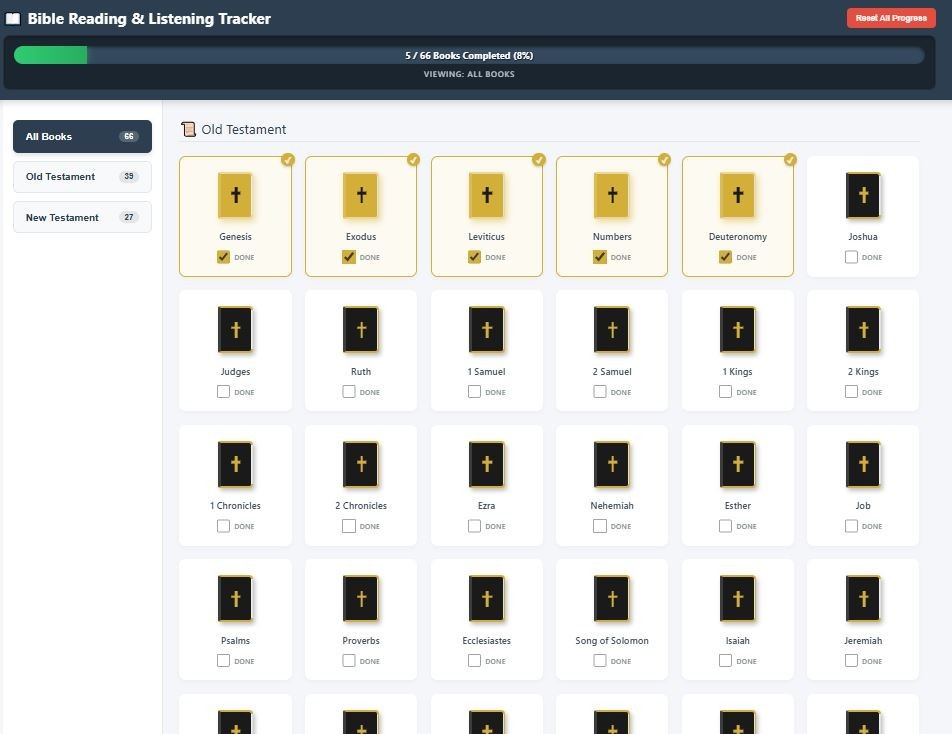Click the "Bible Reading & Listening Tracker" title
The image size is (952, 734).
click(149, 19)
